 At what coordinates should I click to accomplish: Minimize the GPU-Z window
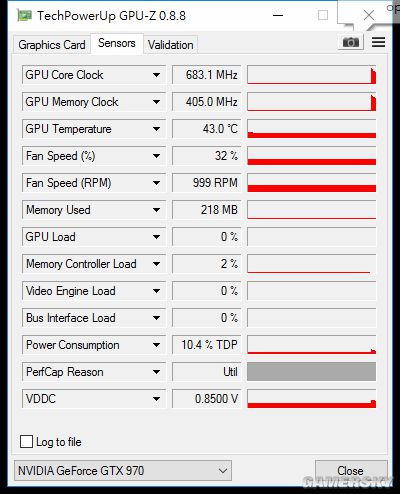pyautogui.click(x=278, y=15)
